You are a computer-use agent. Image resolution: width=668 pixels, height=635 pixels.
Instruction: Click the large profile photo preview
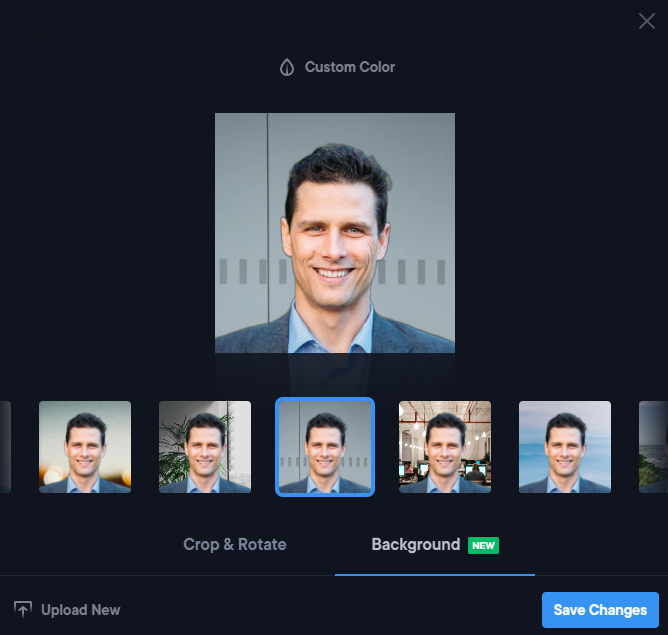coord(335,233)
